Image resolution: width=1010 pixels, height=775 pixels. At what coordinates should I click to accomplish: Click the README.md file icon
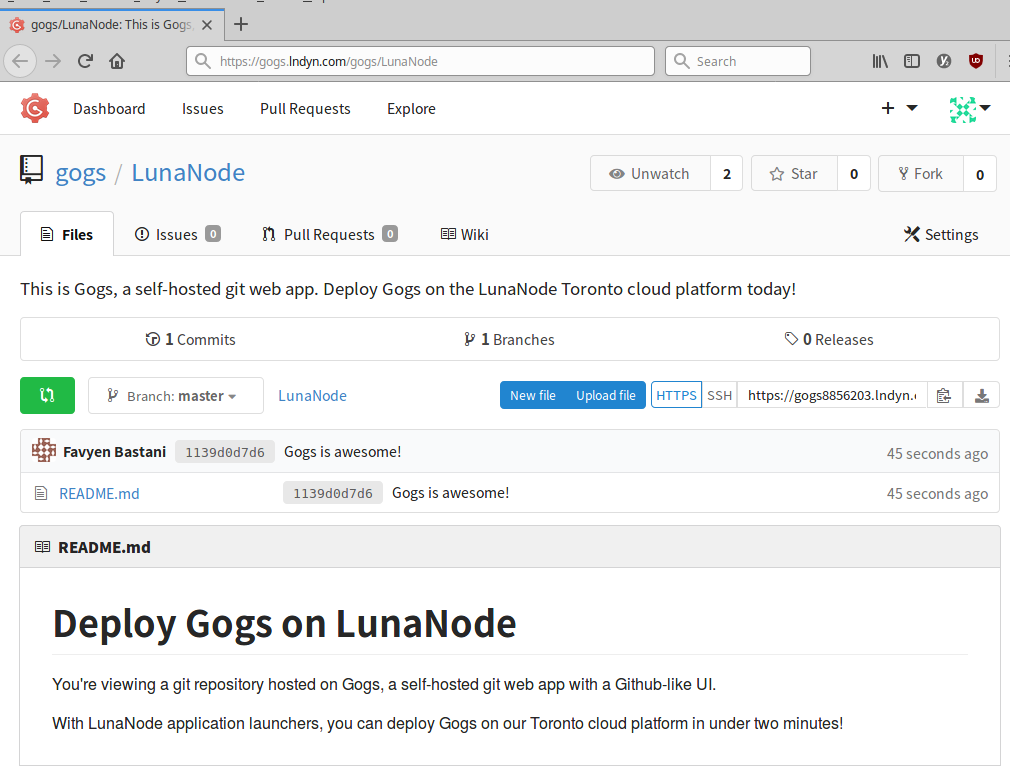point(41,493)
